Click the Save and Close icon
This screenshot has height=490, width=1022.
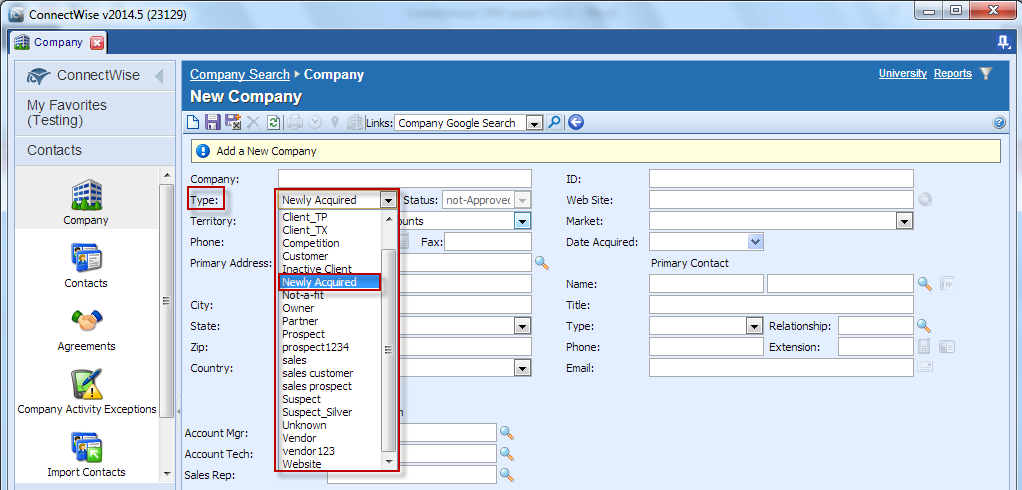(233, 122)
